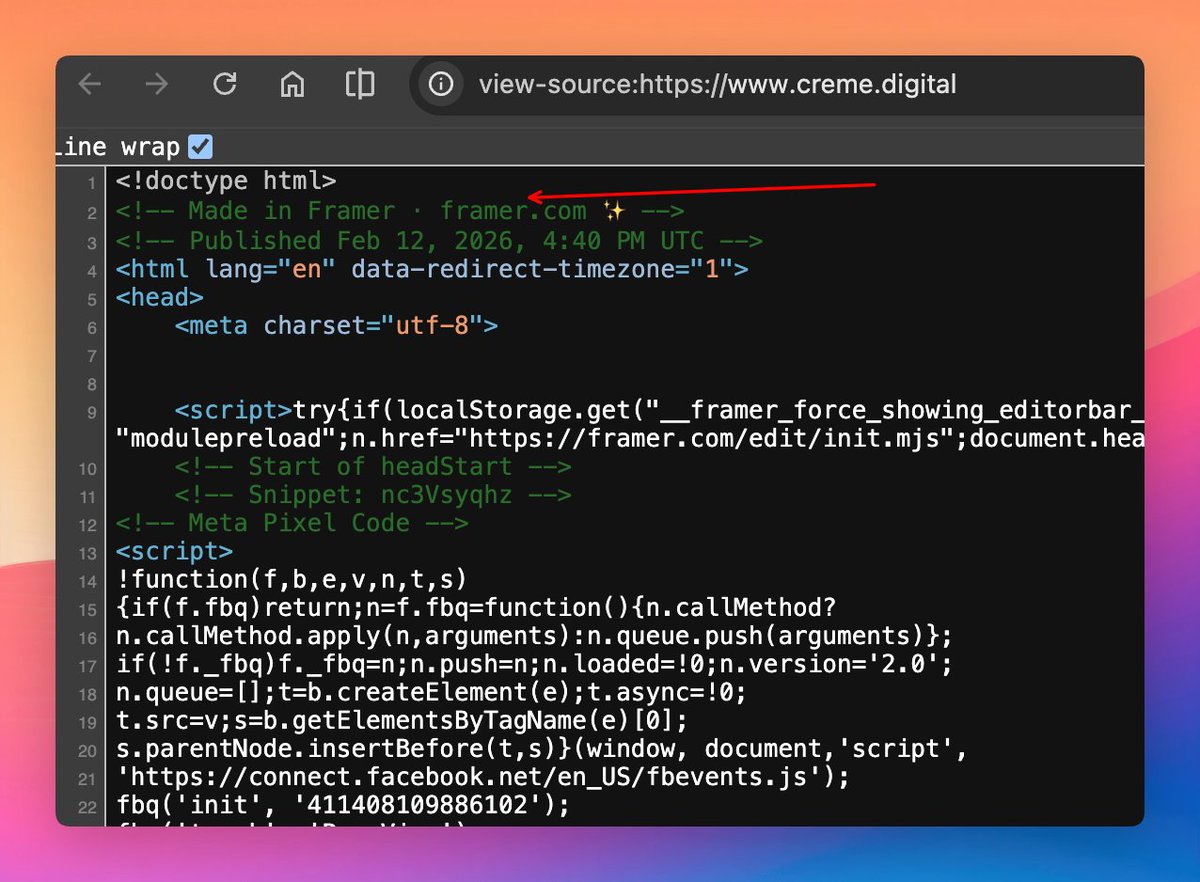
Task: Open the home page icon
Action: 292,85
